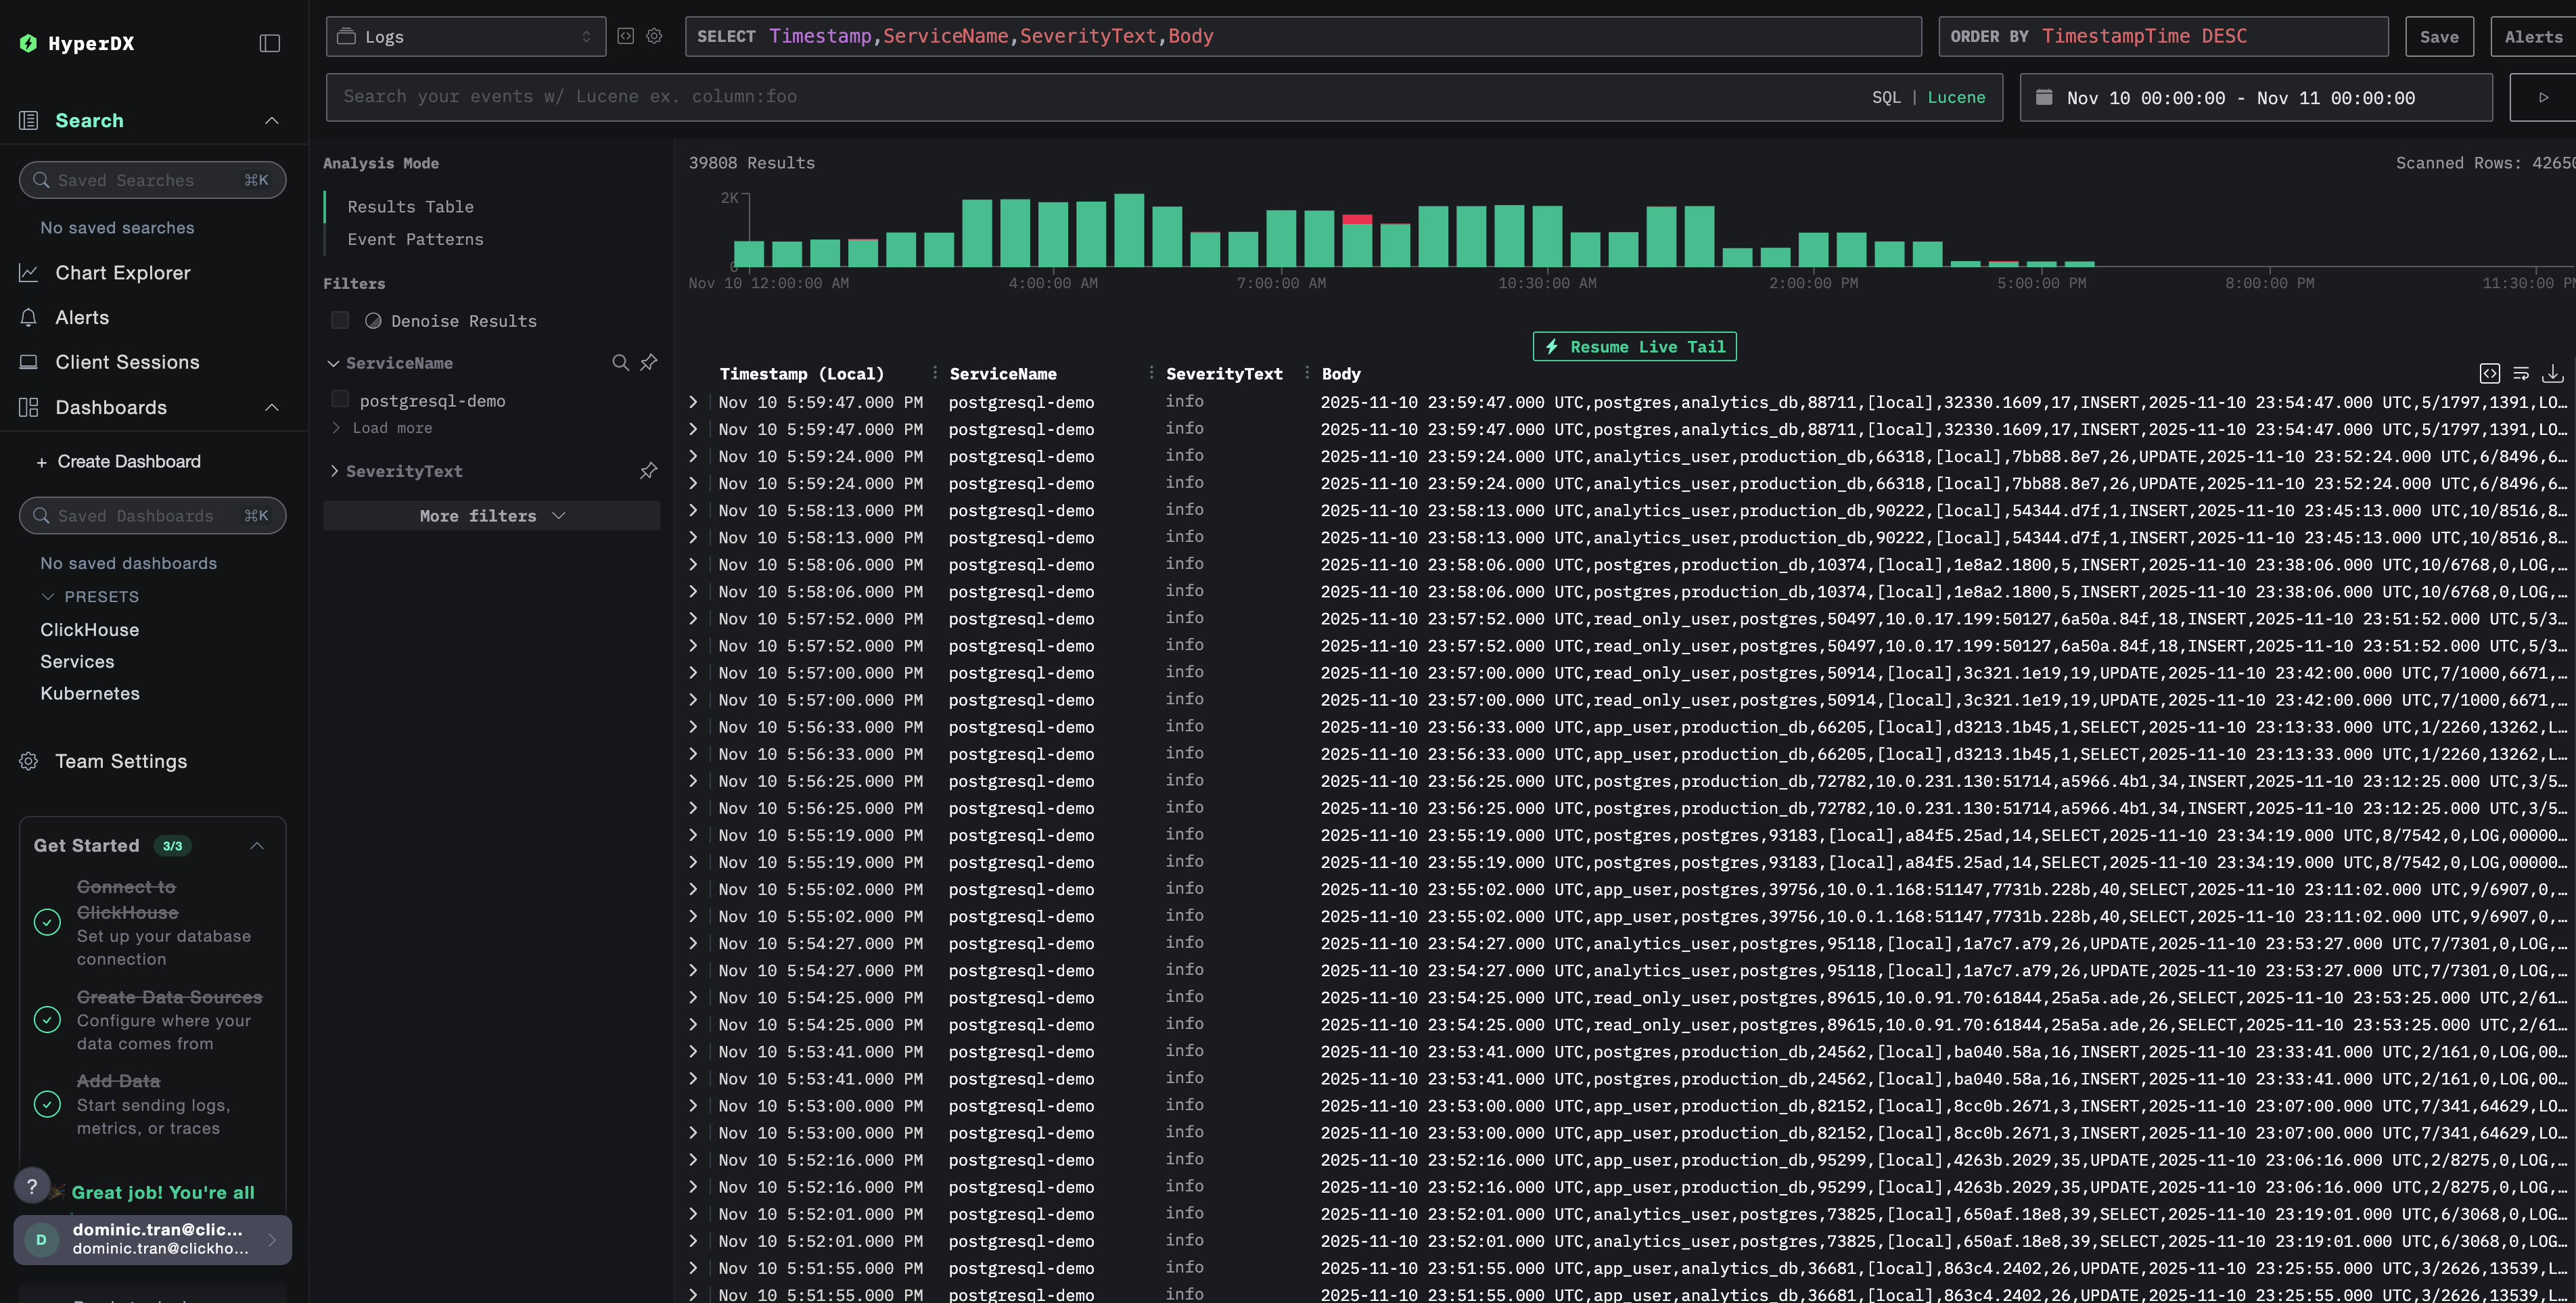Viewport: 2576px width, 1303px height.
Task: Check the postgresql-demo service filter
Action: tap(340, 400)
